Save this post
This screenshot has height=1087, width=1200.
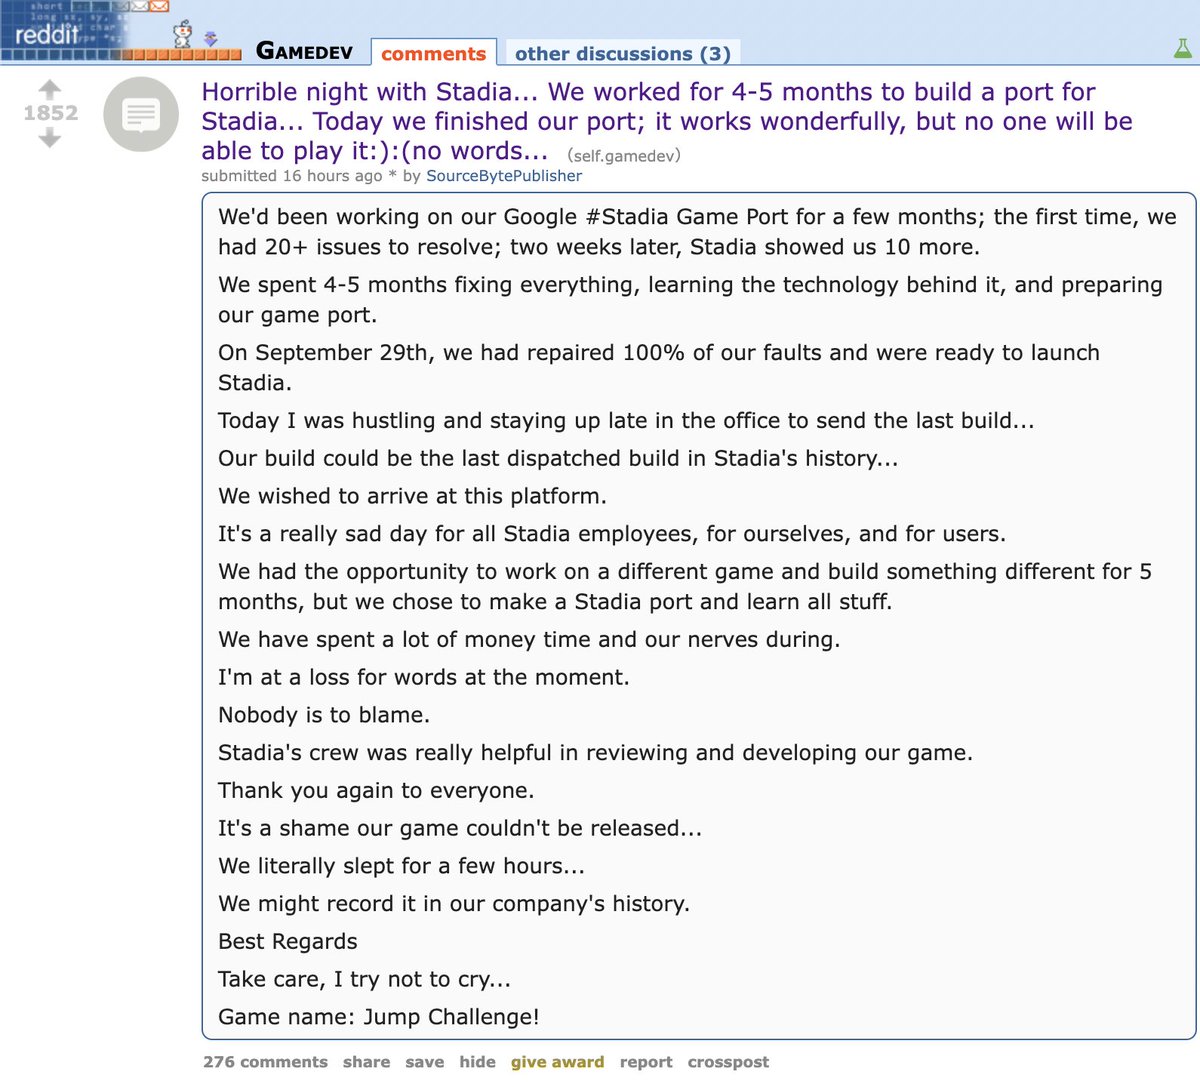[x=424, y=1062]
